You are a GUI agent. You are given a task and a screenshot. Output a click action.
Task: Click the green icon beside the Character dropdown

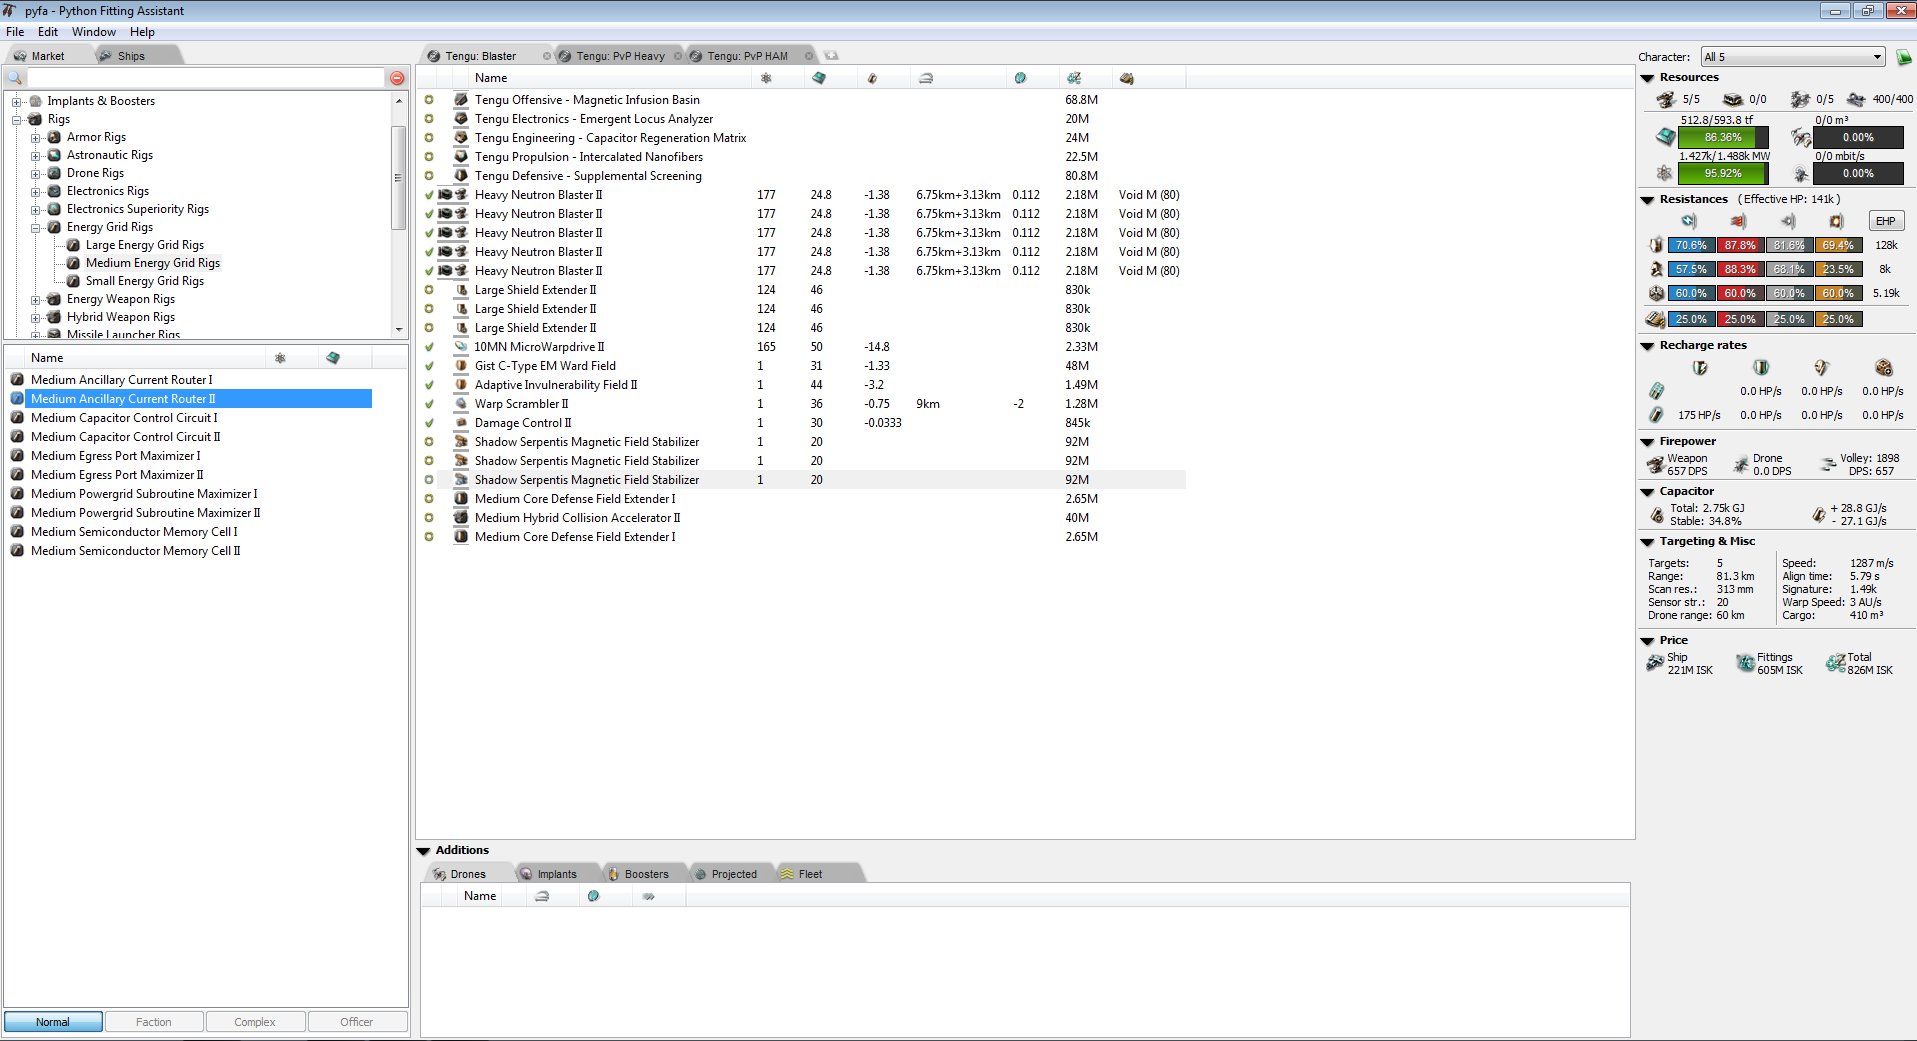click(x=1903, y=57)
